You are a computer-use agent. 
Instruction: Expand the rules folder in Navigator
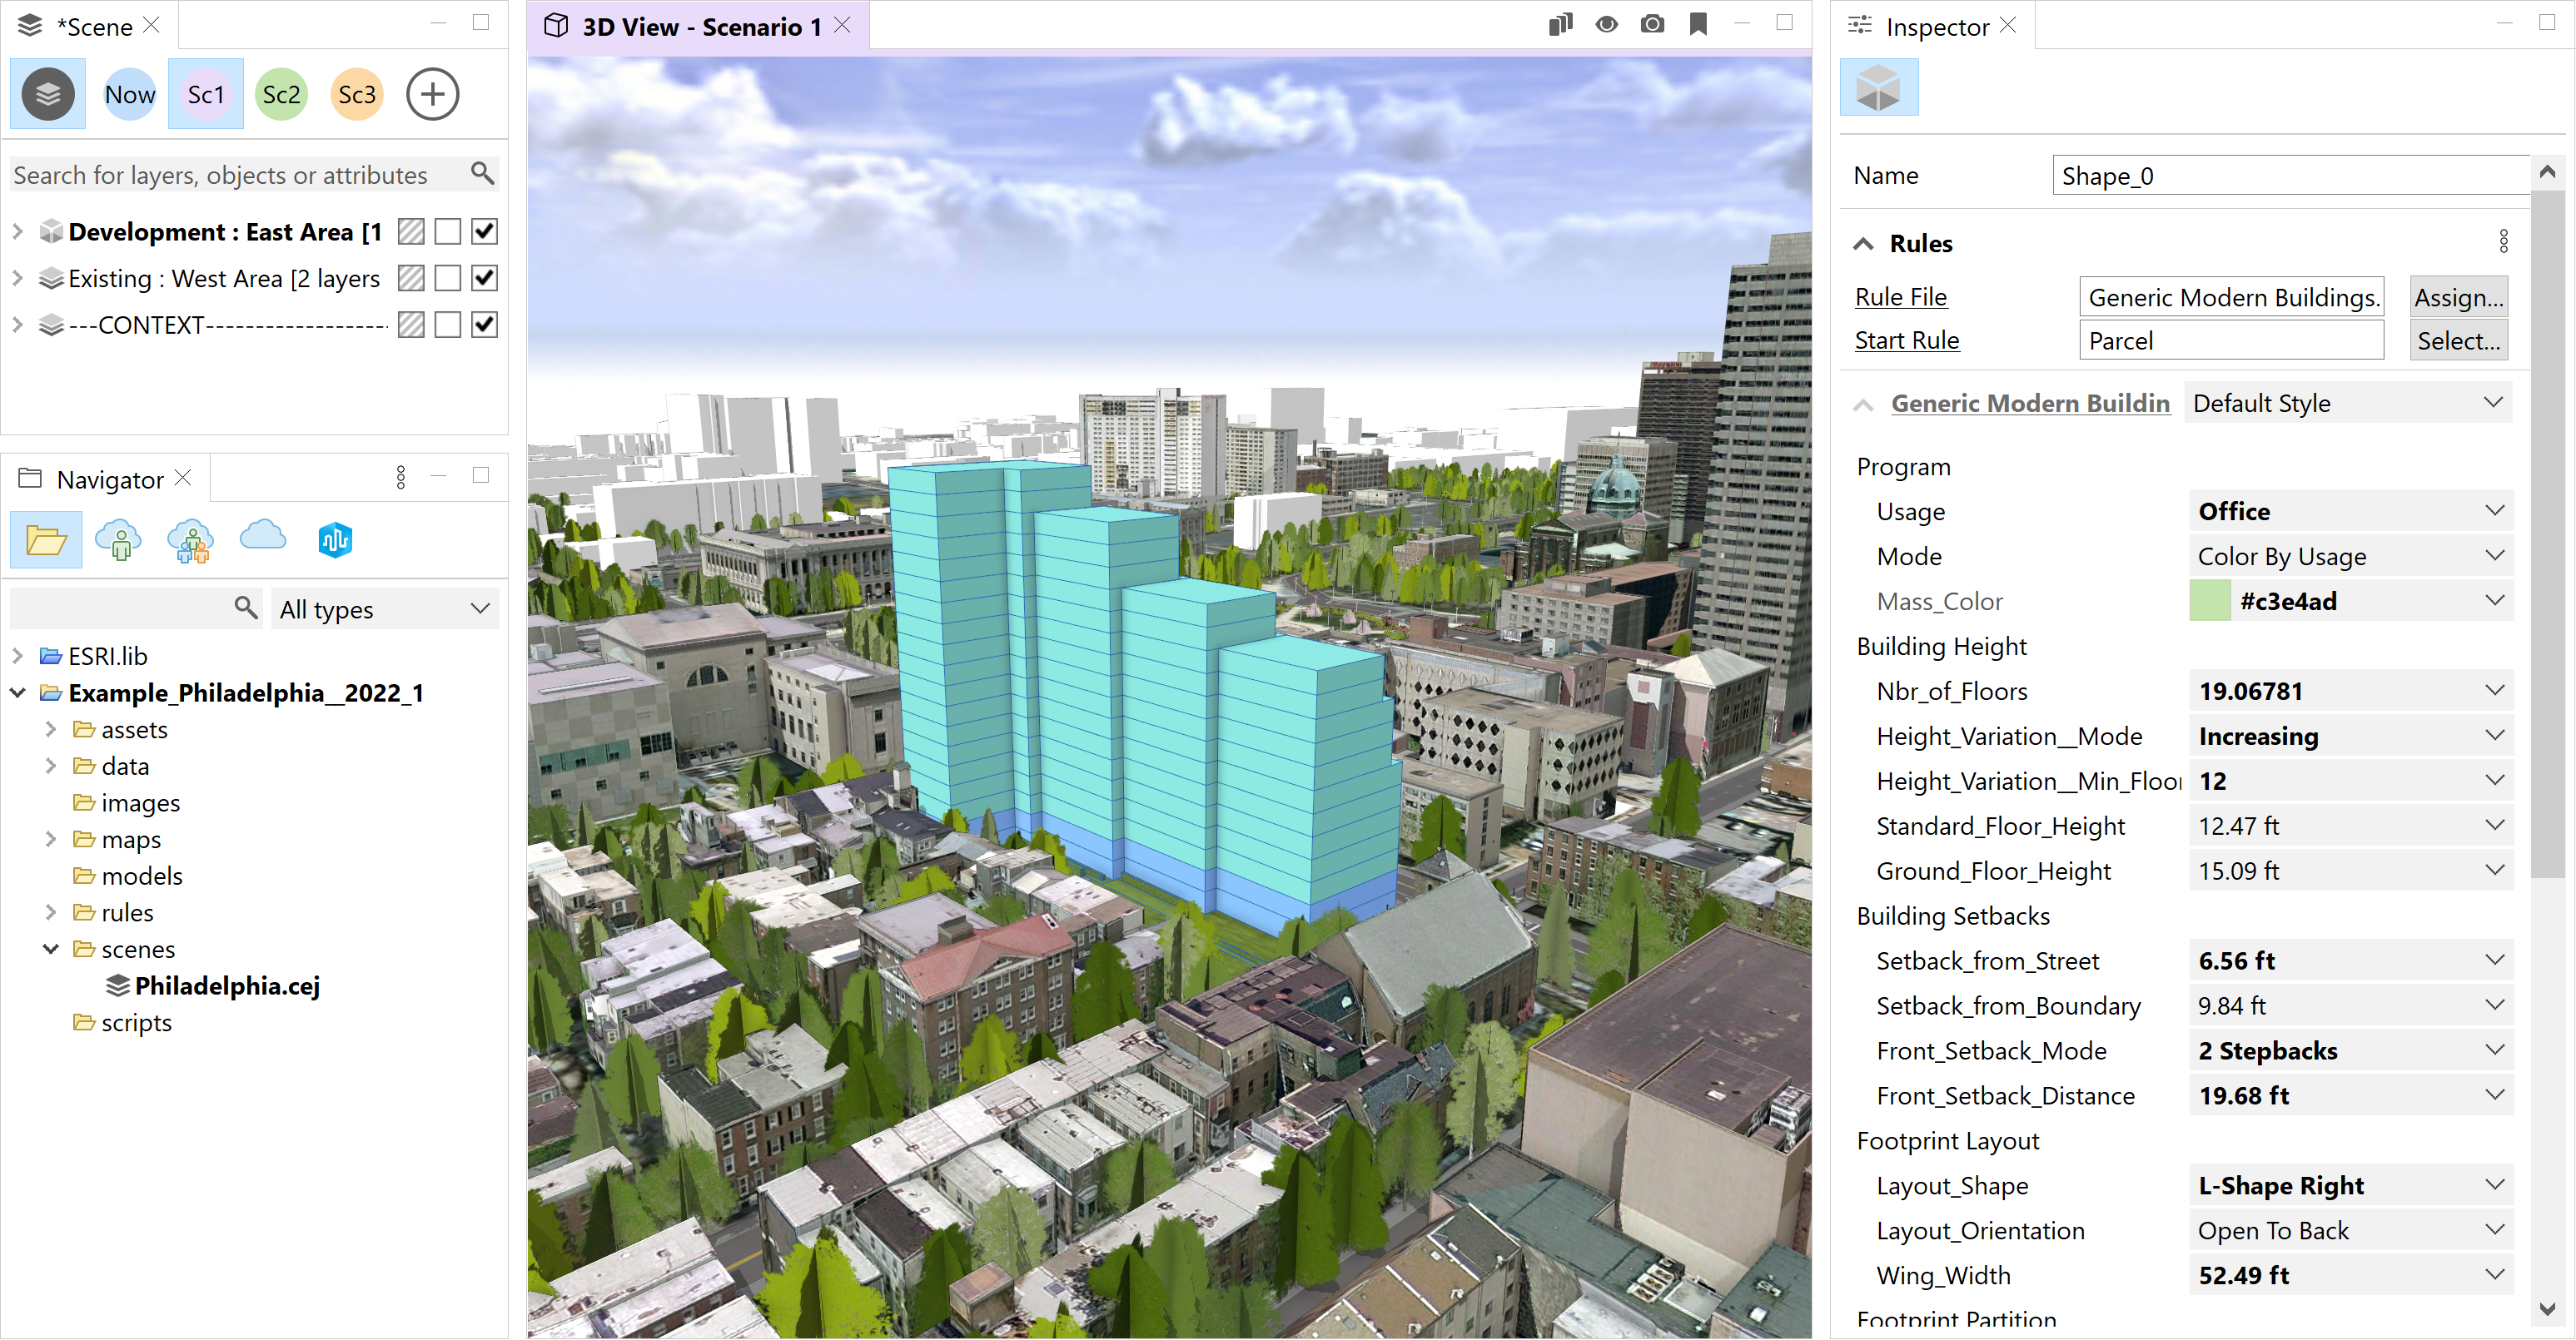click(51, 913)
